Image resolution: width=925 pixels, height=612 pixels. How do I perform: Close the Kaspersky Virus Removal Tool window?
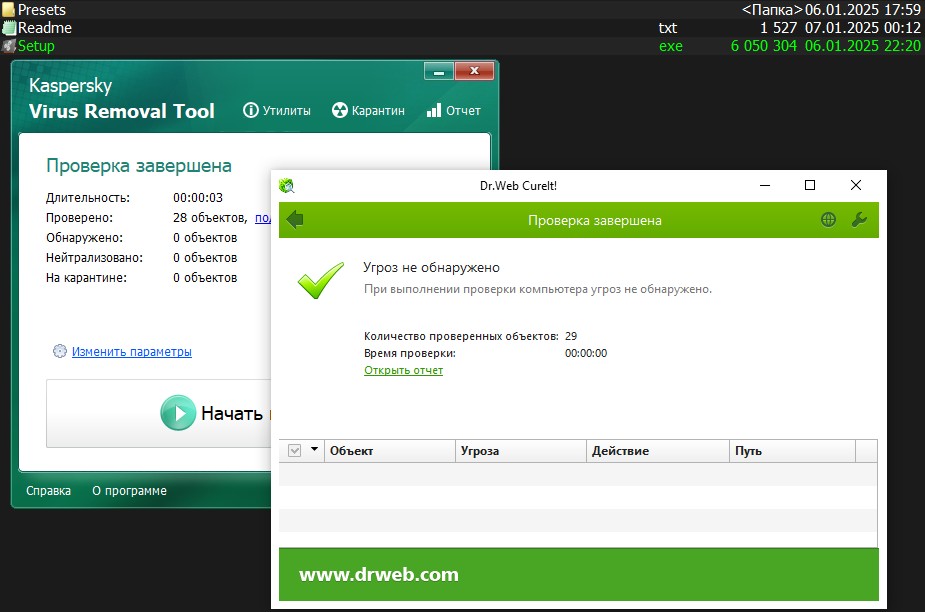coord(474,71)
